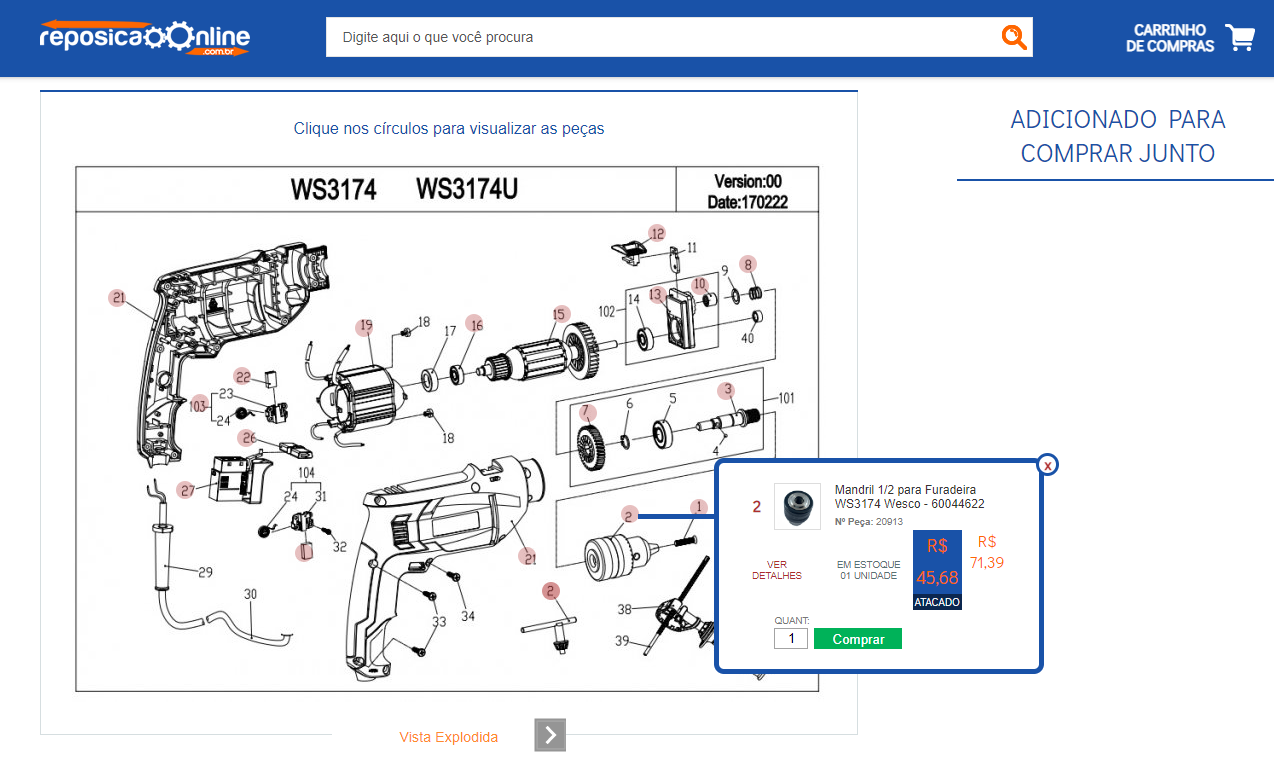Open the shopping cart icon
The height and width of the screenshot is (759, 1274).
[x=1240, y=38]
